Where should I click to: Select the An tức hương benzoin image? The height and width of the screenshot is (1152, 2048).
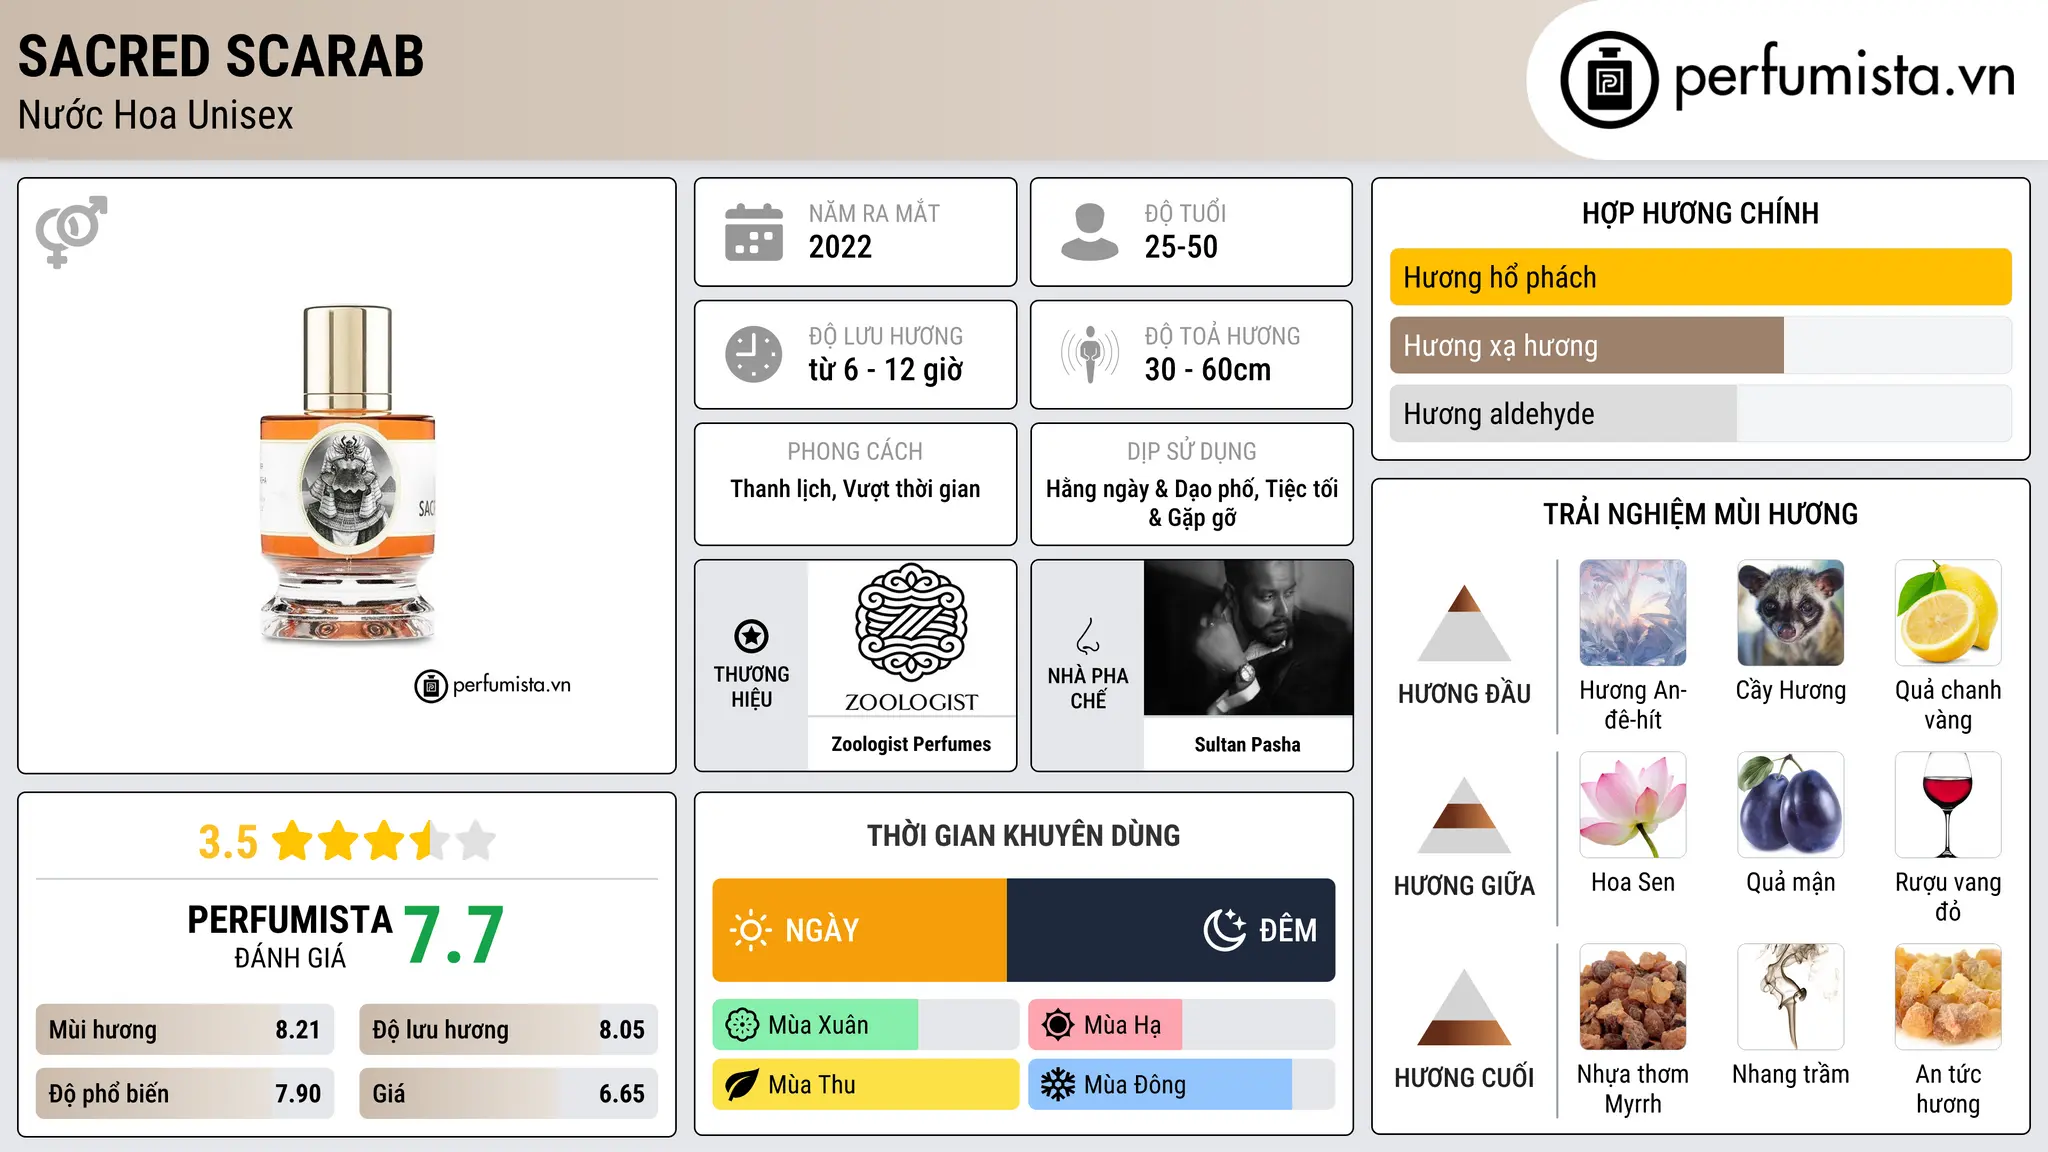click(1948, 997)
